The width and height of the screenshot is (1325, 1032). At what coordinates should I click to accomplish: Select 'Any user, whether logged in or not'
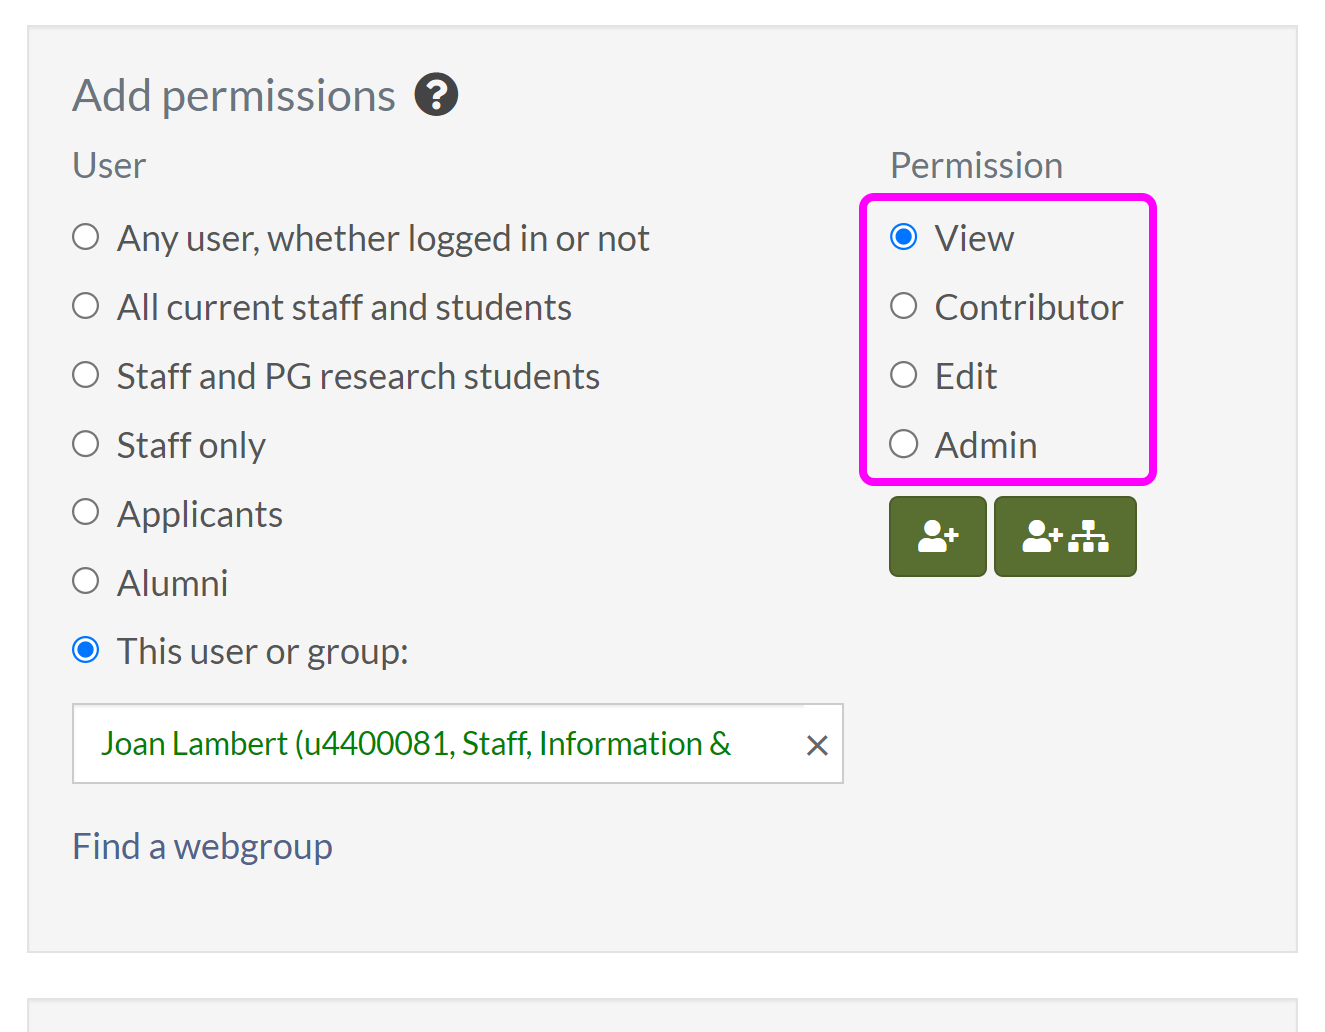[86, 238]
